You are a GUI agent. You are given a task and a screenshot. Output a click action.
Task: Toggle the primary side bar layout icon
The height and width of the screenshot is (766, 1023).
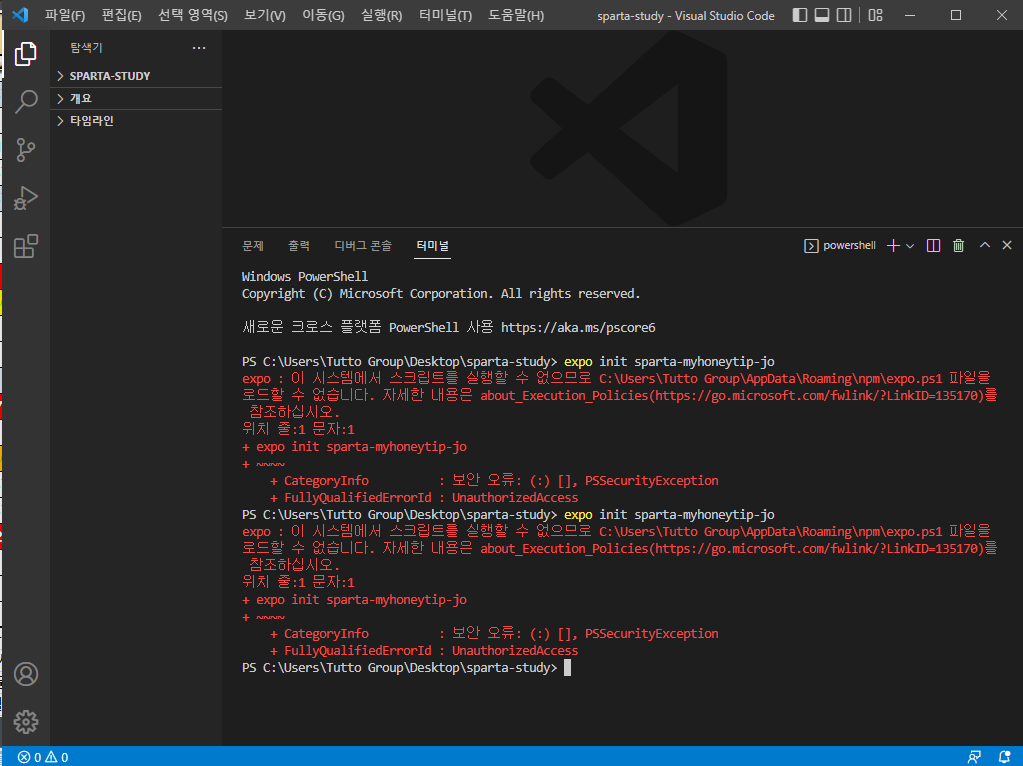(800, 15)
